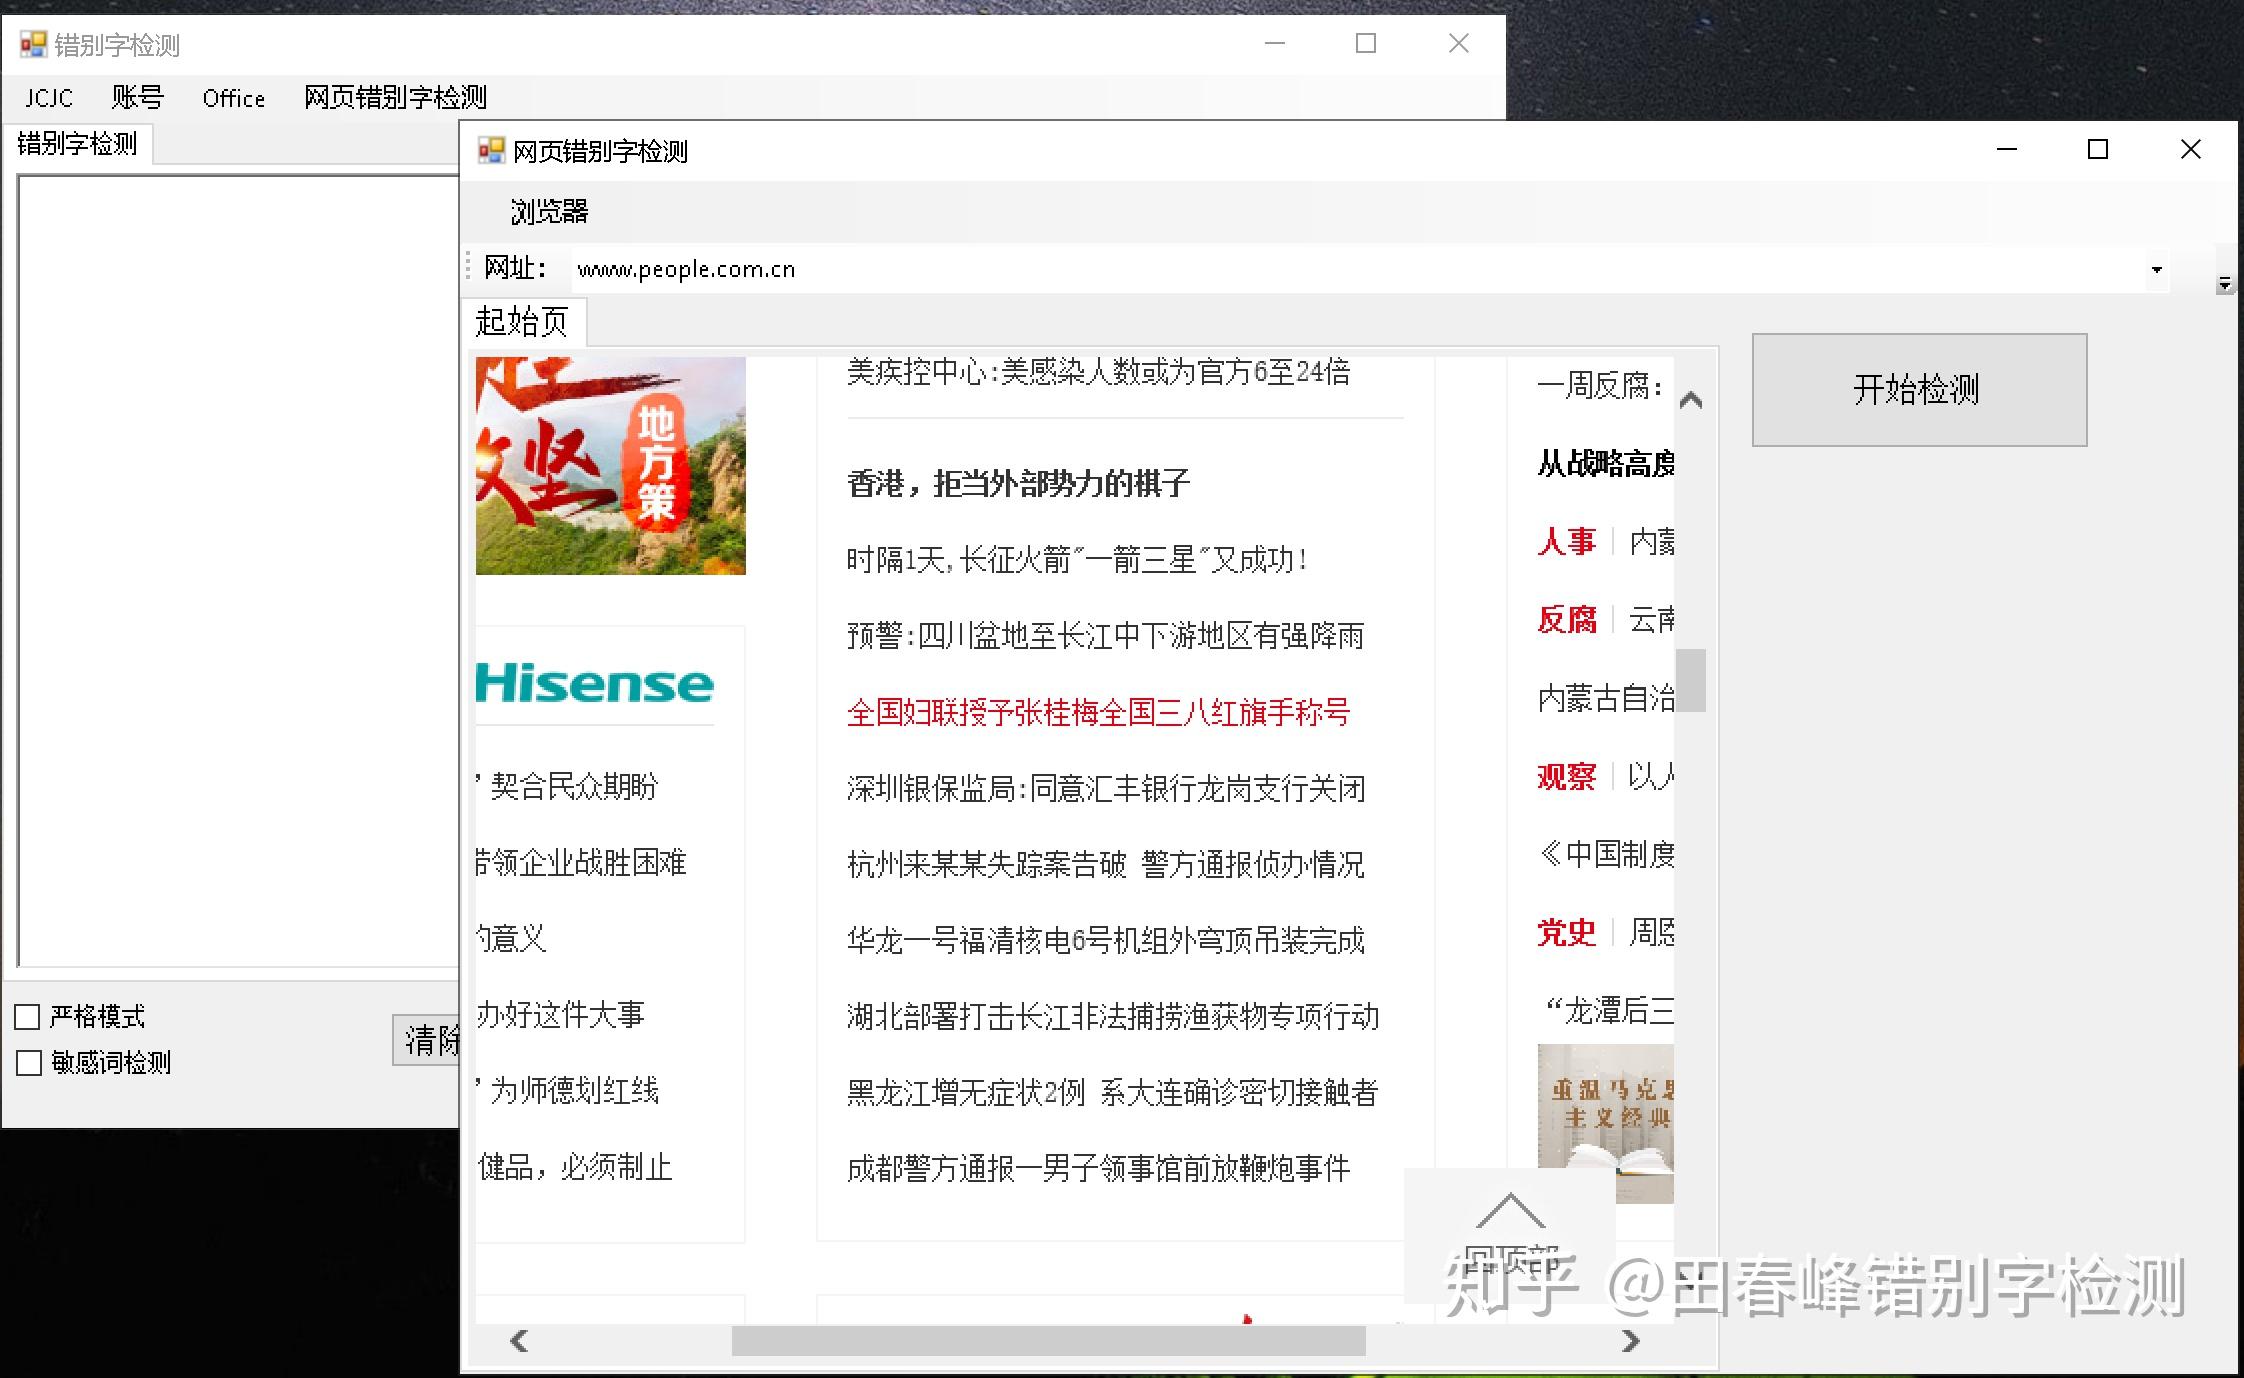Select the 错别字检测 tab

[x=77, y=144]
